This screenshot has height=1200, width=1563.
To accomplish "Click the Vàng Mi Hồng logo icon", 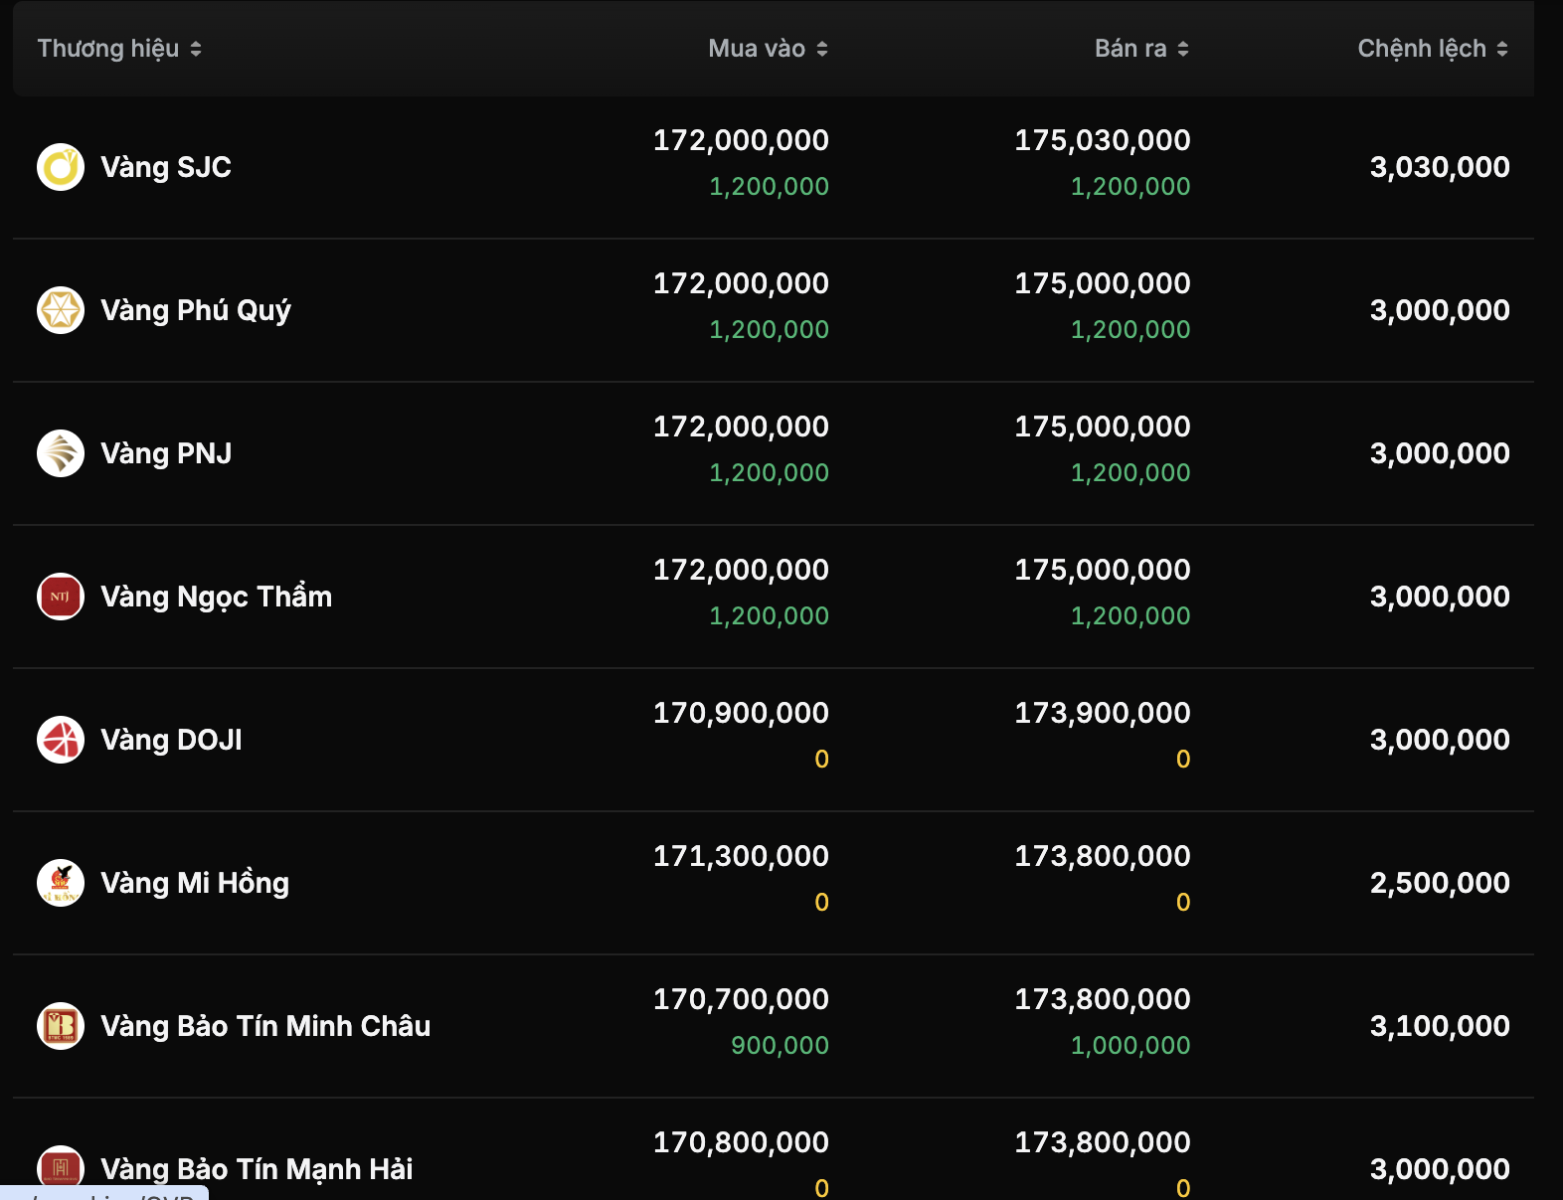I will [60, 883].
